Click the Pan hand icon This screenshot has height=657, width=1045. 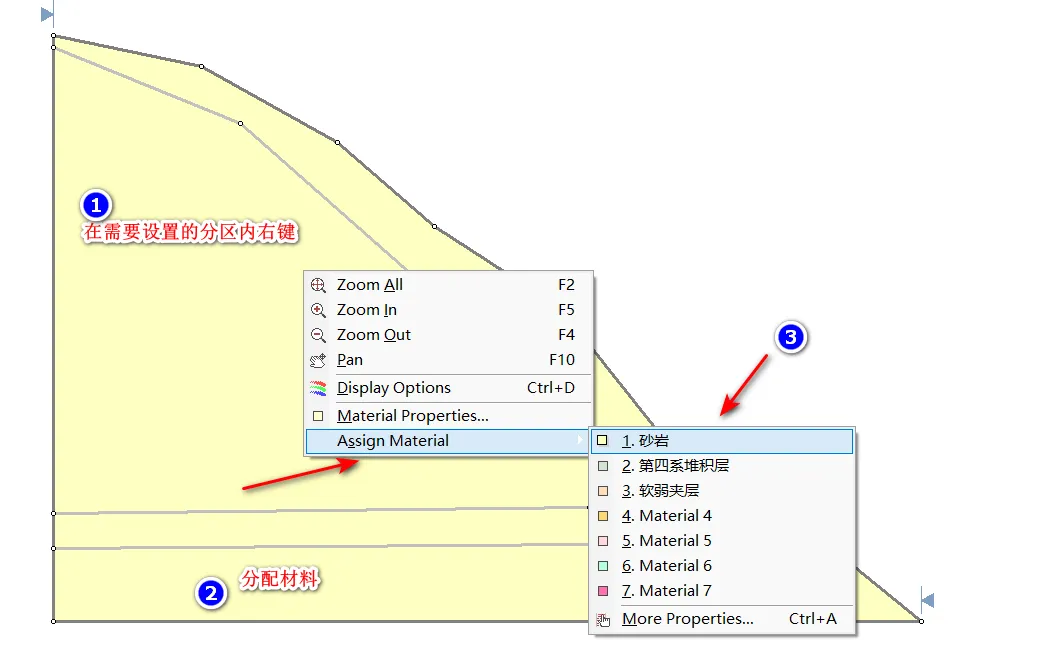click(x=319, y=360)
